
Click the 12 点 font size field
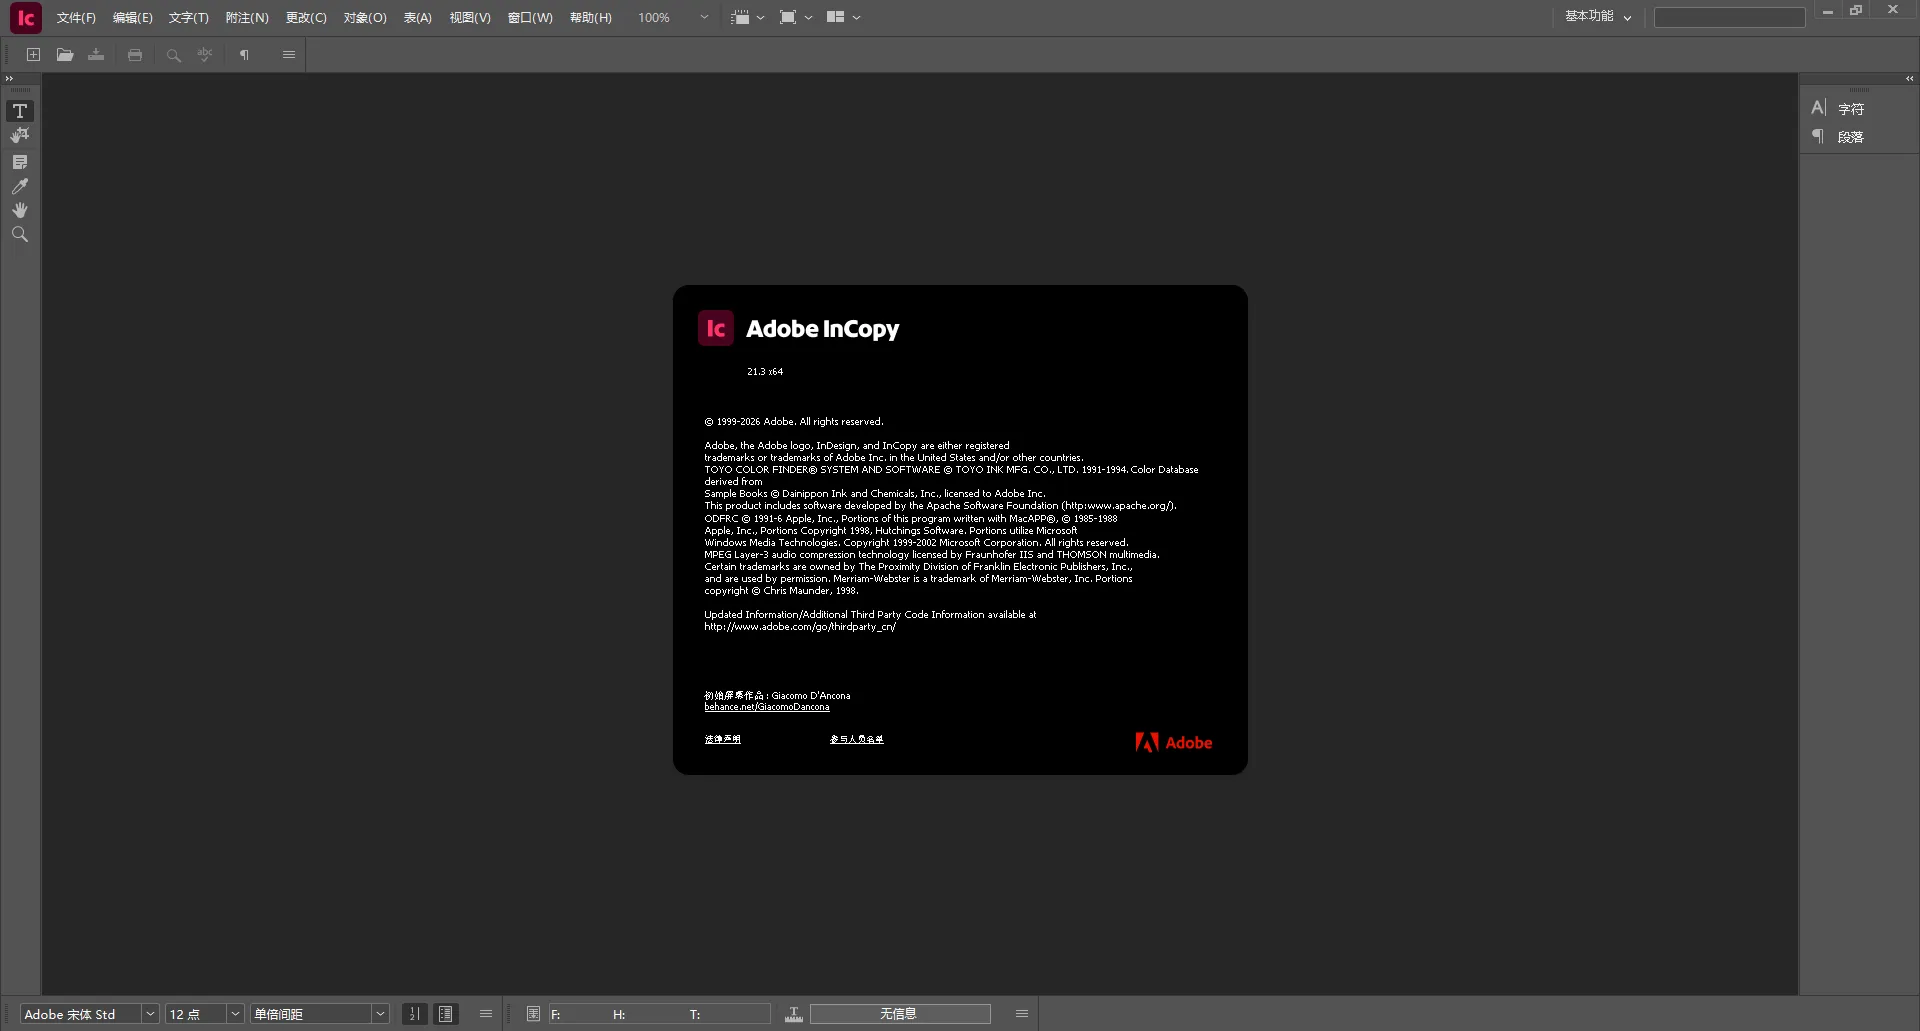coord(196,1014)
